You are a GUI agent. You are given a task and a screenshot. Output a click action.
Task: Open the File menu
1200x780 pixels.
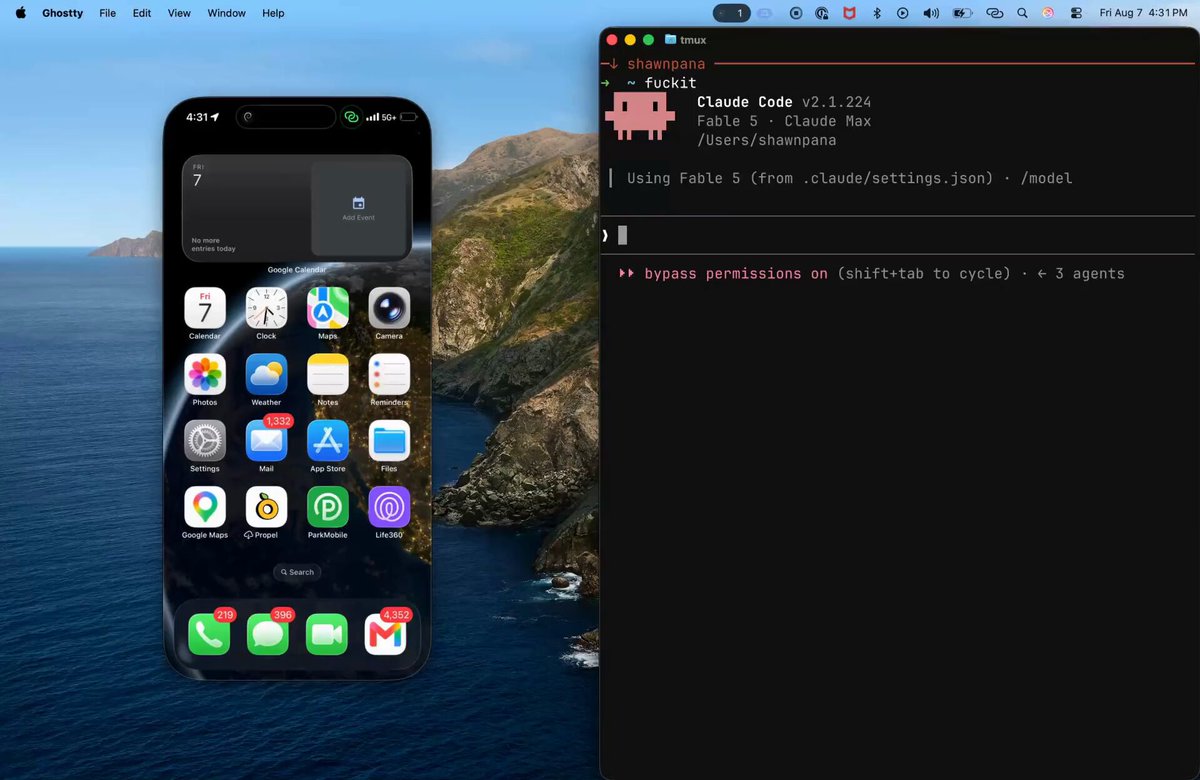click(107, 13)
